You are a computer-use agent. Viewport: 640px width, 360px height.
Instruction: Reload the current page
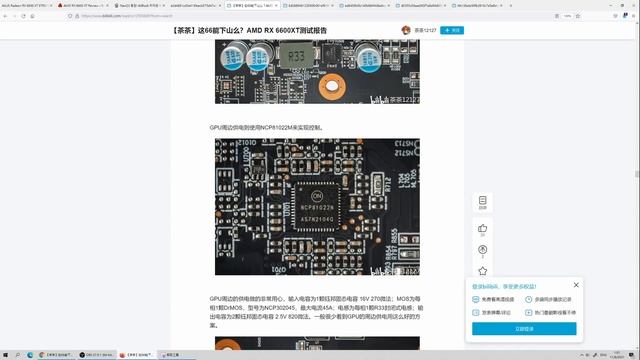coord(23,16)
